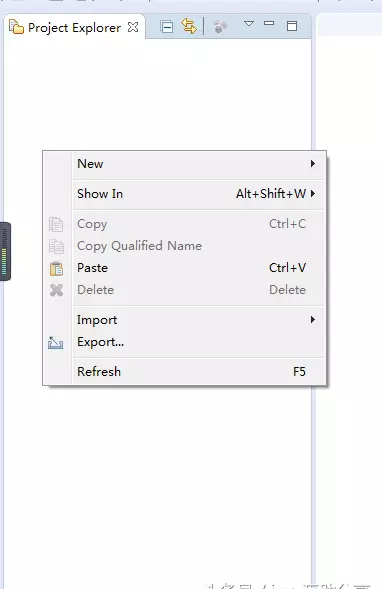Expand the New submenu arrow
The image size is (382, 589).
[x=313, y=164]
